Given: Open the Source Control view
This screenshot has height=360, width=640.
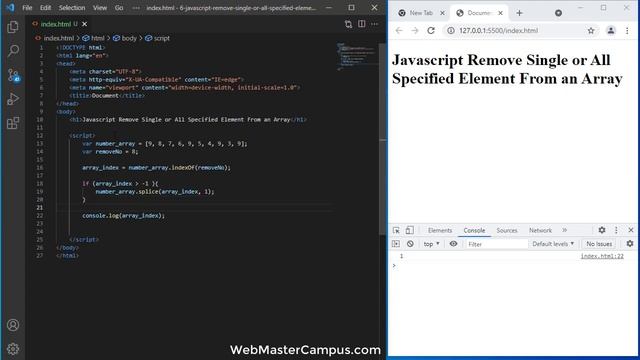Looking at the screenshot, I should coord(13,75).
